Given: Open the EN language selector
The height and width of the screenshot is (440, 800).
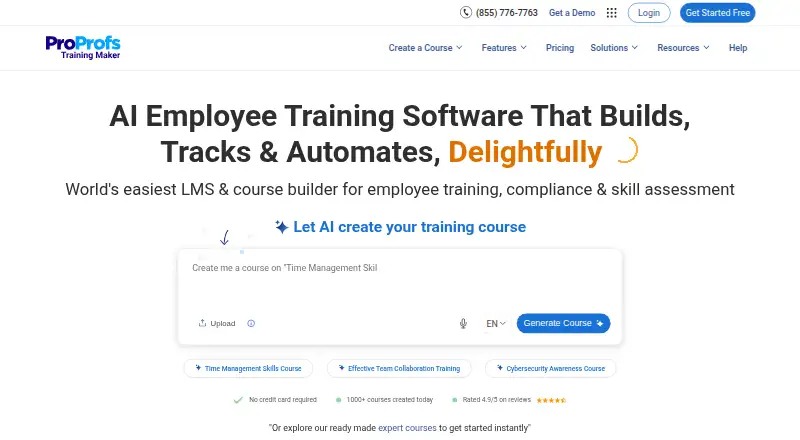Looking at the screenshot, I should 495,323.
